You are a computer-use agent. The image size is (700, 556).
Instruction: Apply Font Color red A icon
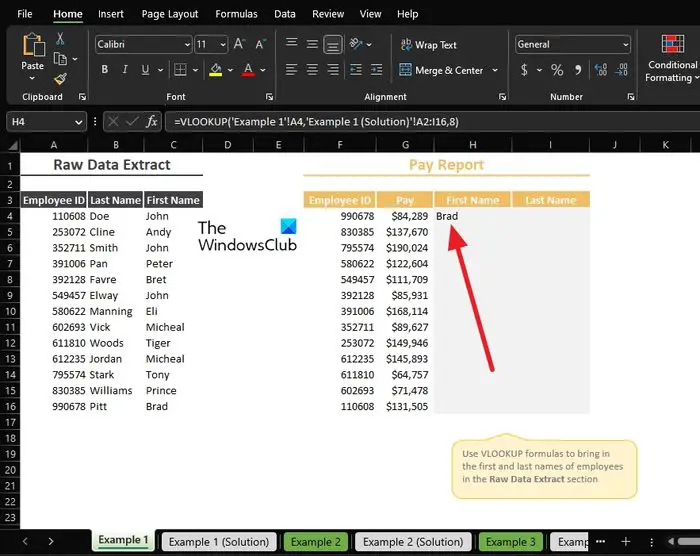pyautogui.click(x=248, y=70)
